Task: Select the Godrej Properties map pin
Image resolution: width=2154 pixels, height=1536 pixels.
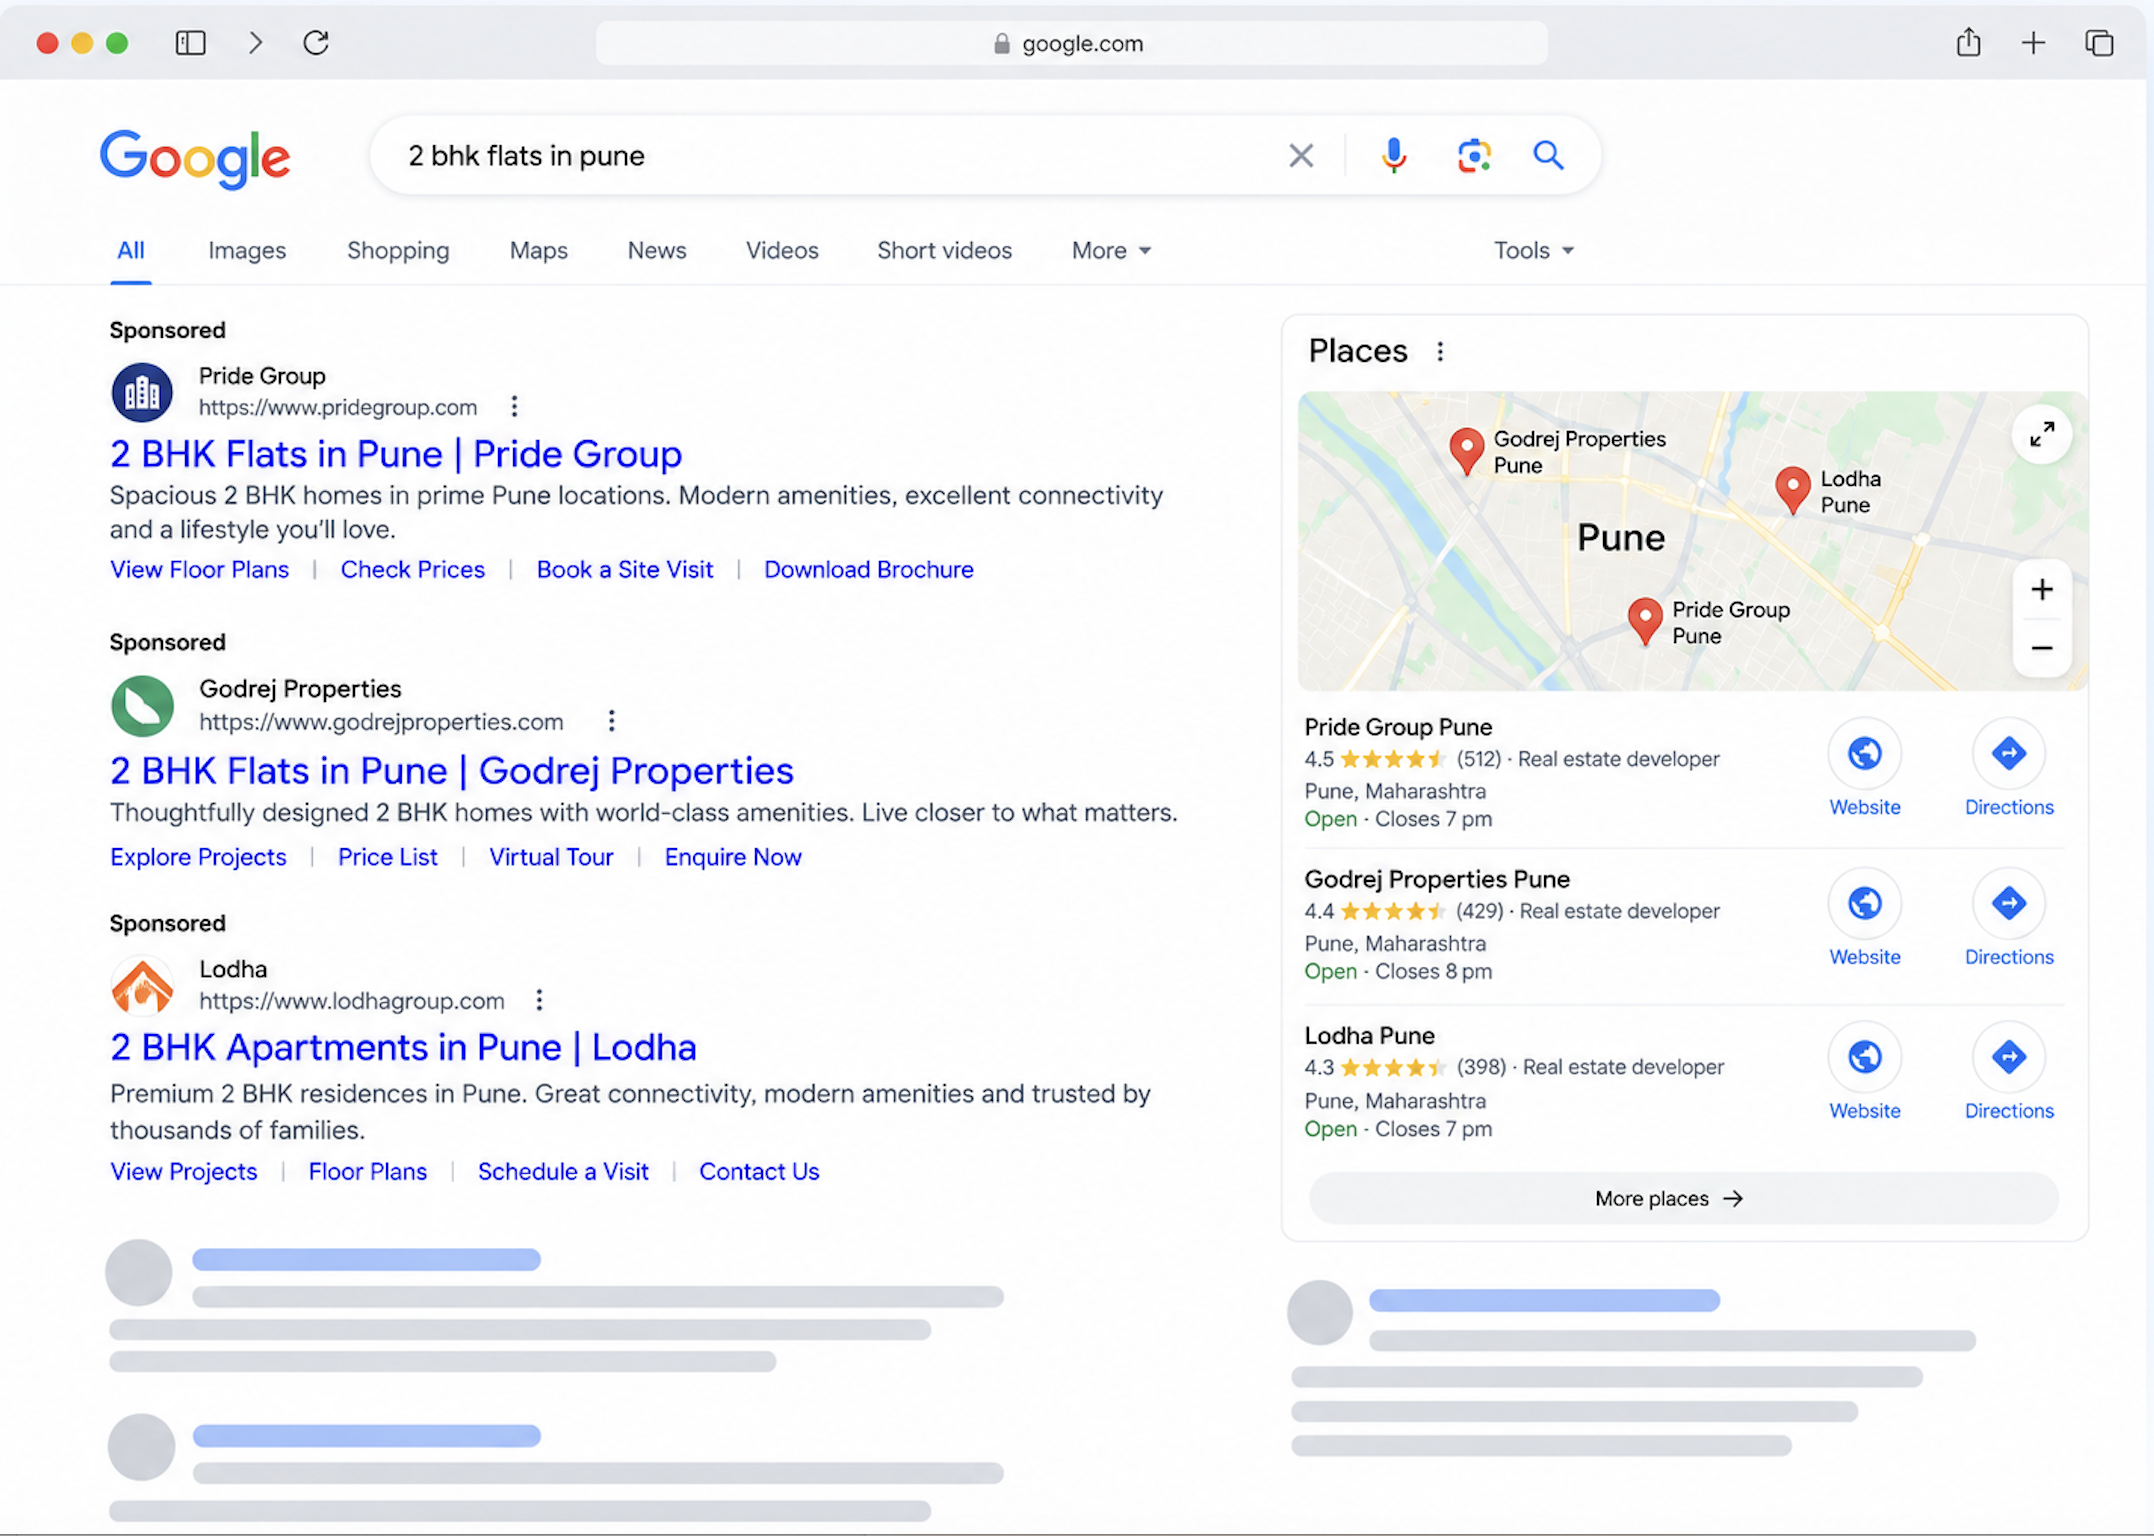Action: [1466, 451]
